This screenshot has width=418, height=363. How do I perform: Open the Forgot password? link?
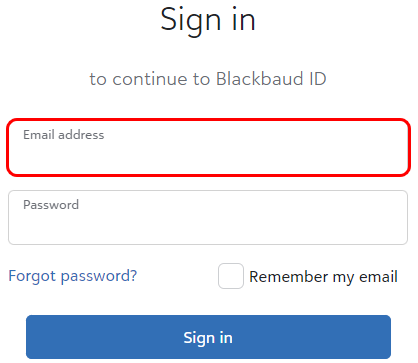[73, 276]
